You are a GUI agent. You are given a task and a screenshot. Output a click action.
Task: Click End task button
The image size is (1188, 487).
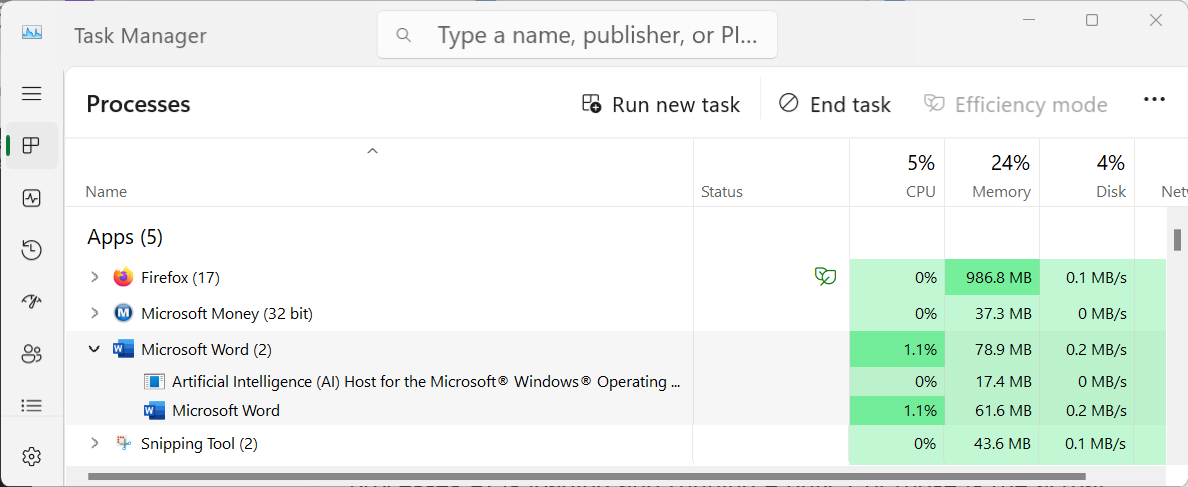[835, 104]
